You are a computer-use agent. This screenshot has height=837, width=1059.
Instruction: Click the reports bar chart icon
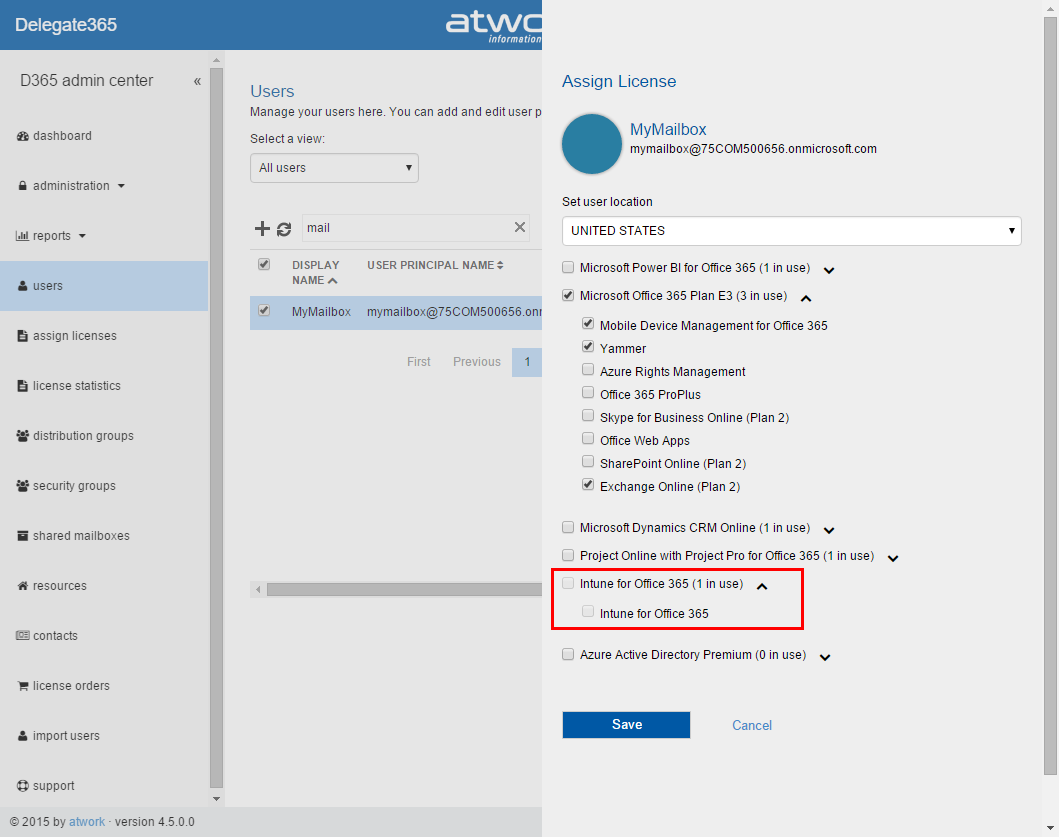pyautogui.click(x=22, y=236)
